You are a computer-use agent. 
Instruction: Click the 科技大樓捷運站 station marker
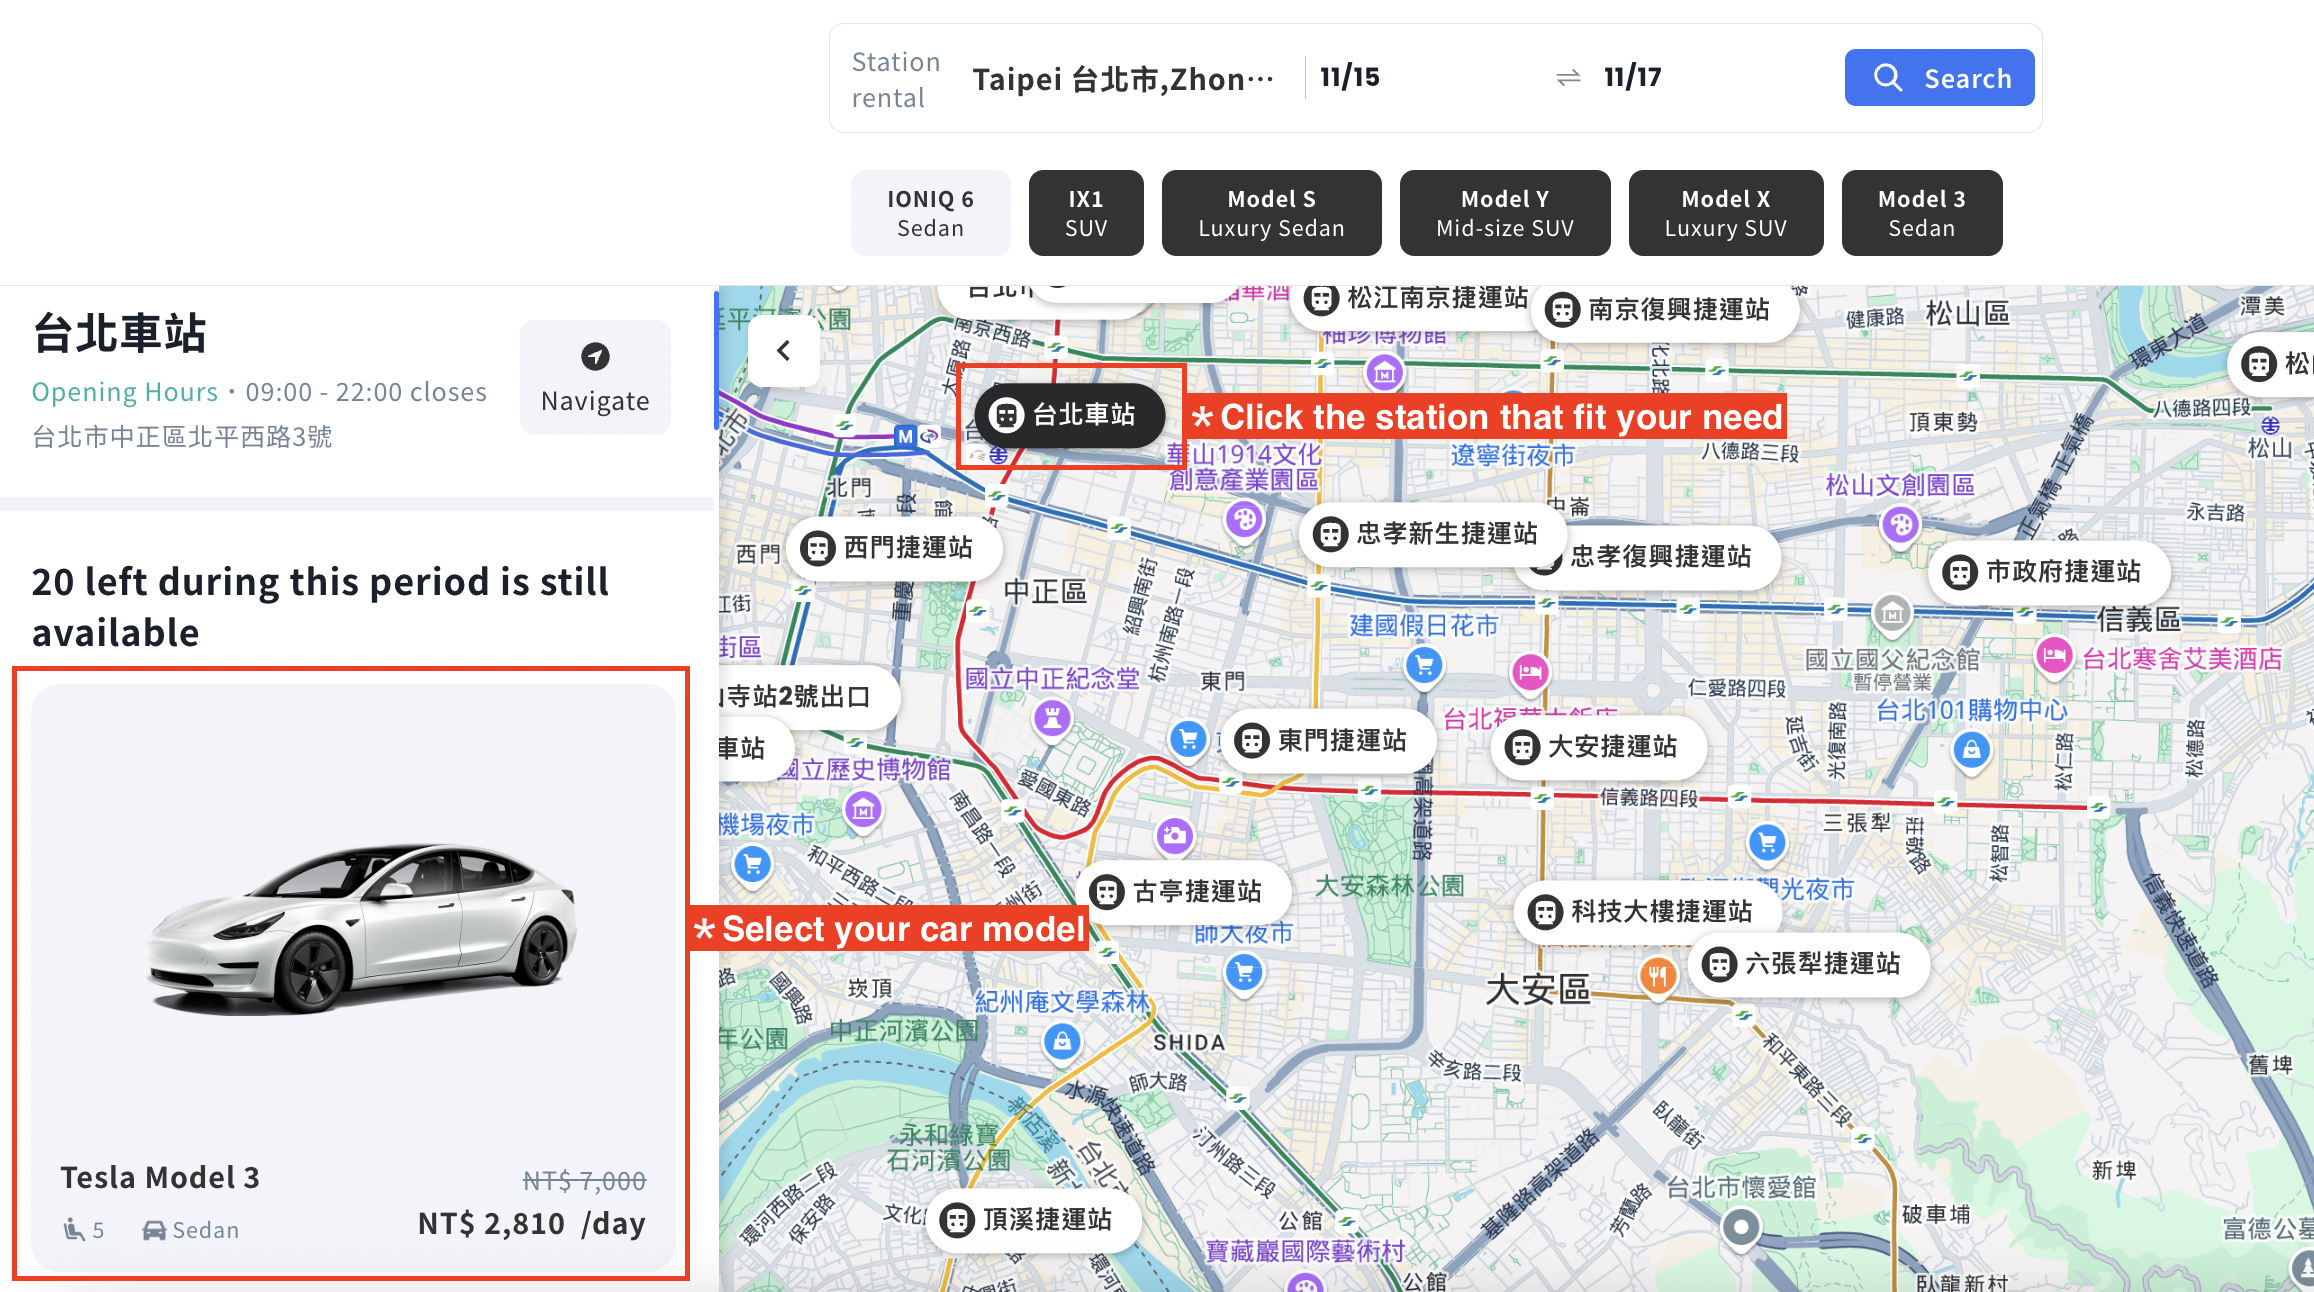(x=1647, y=911)
